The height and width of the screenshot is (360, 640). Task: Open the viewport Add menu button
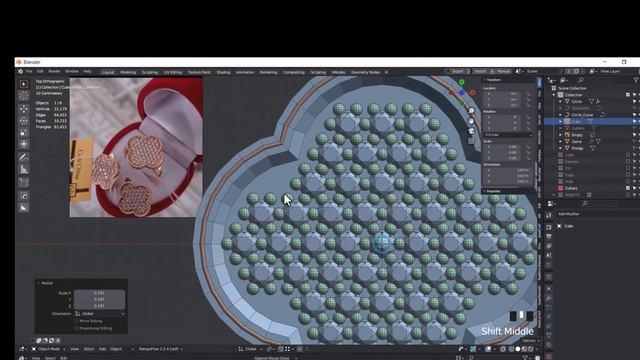(102, 349)
